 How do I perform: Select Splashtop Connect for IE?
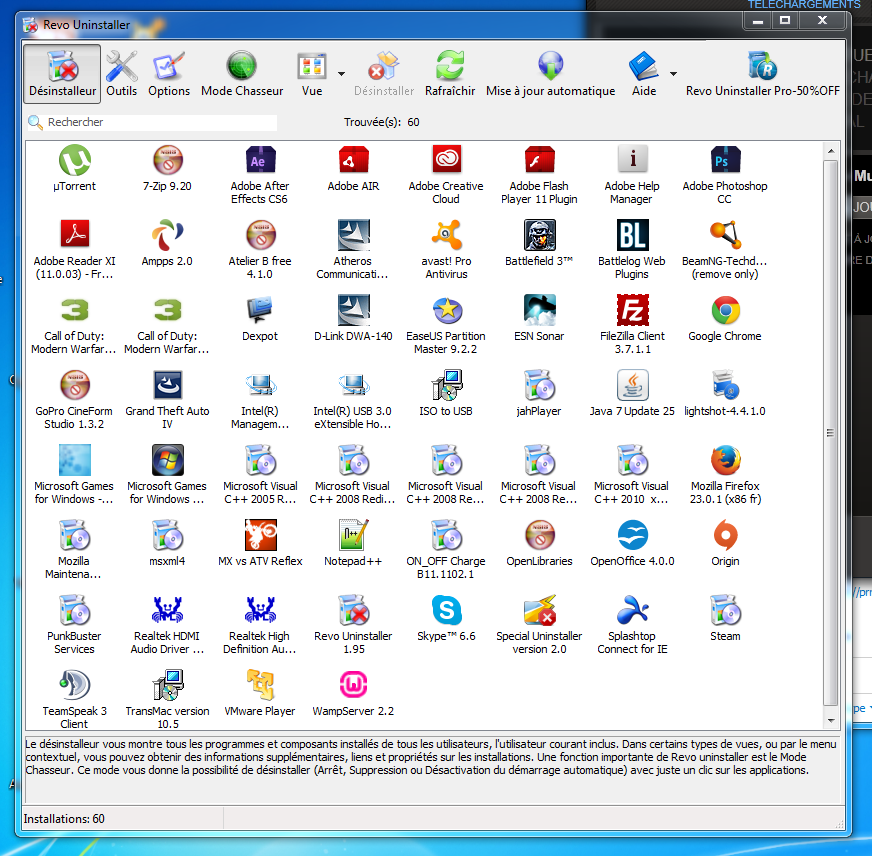click(x=632, y=625)
